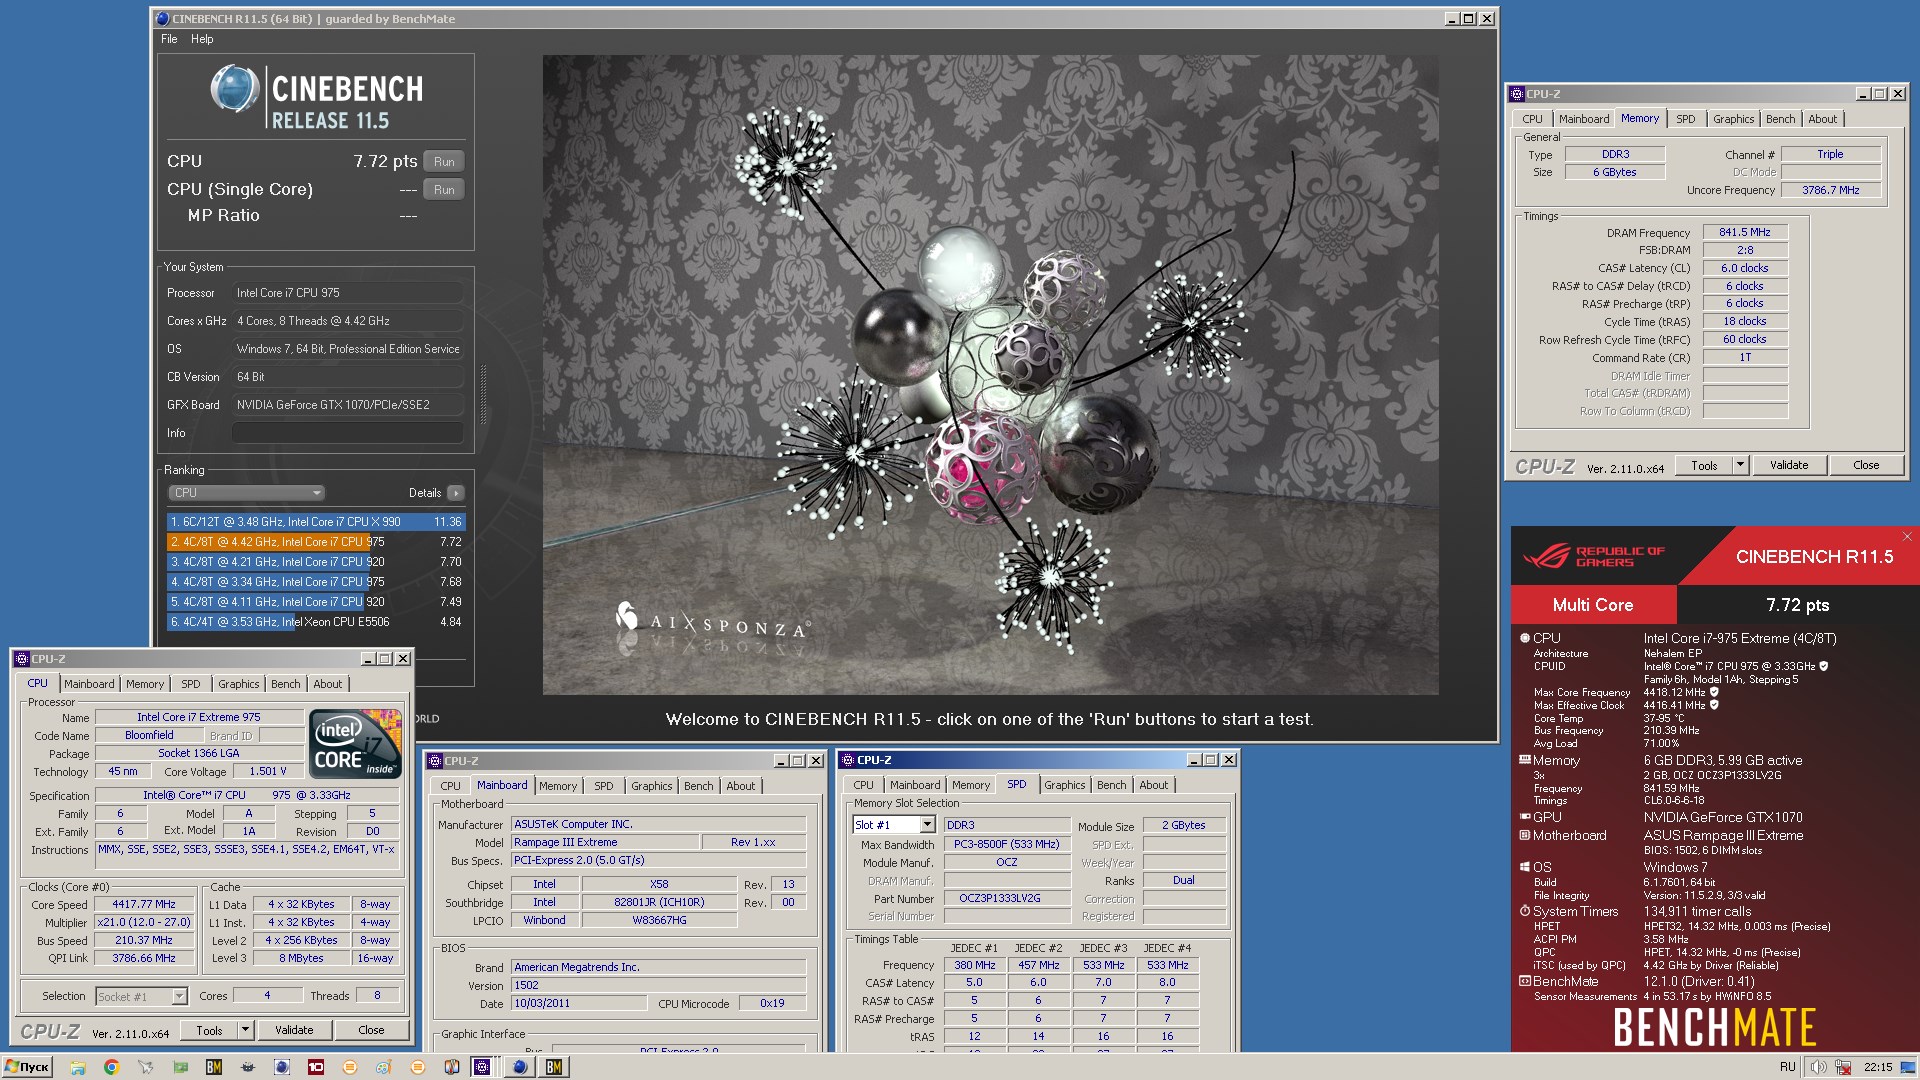Switch to SPD tab in CPU-Z Memory window
Image resolution: width=1920 pixels, height=1080 pixels.
1686,119
